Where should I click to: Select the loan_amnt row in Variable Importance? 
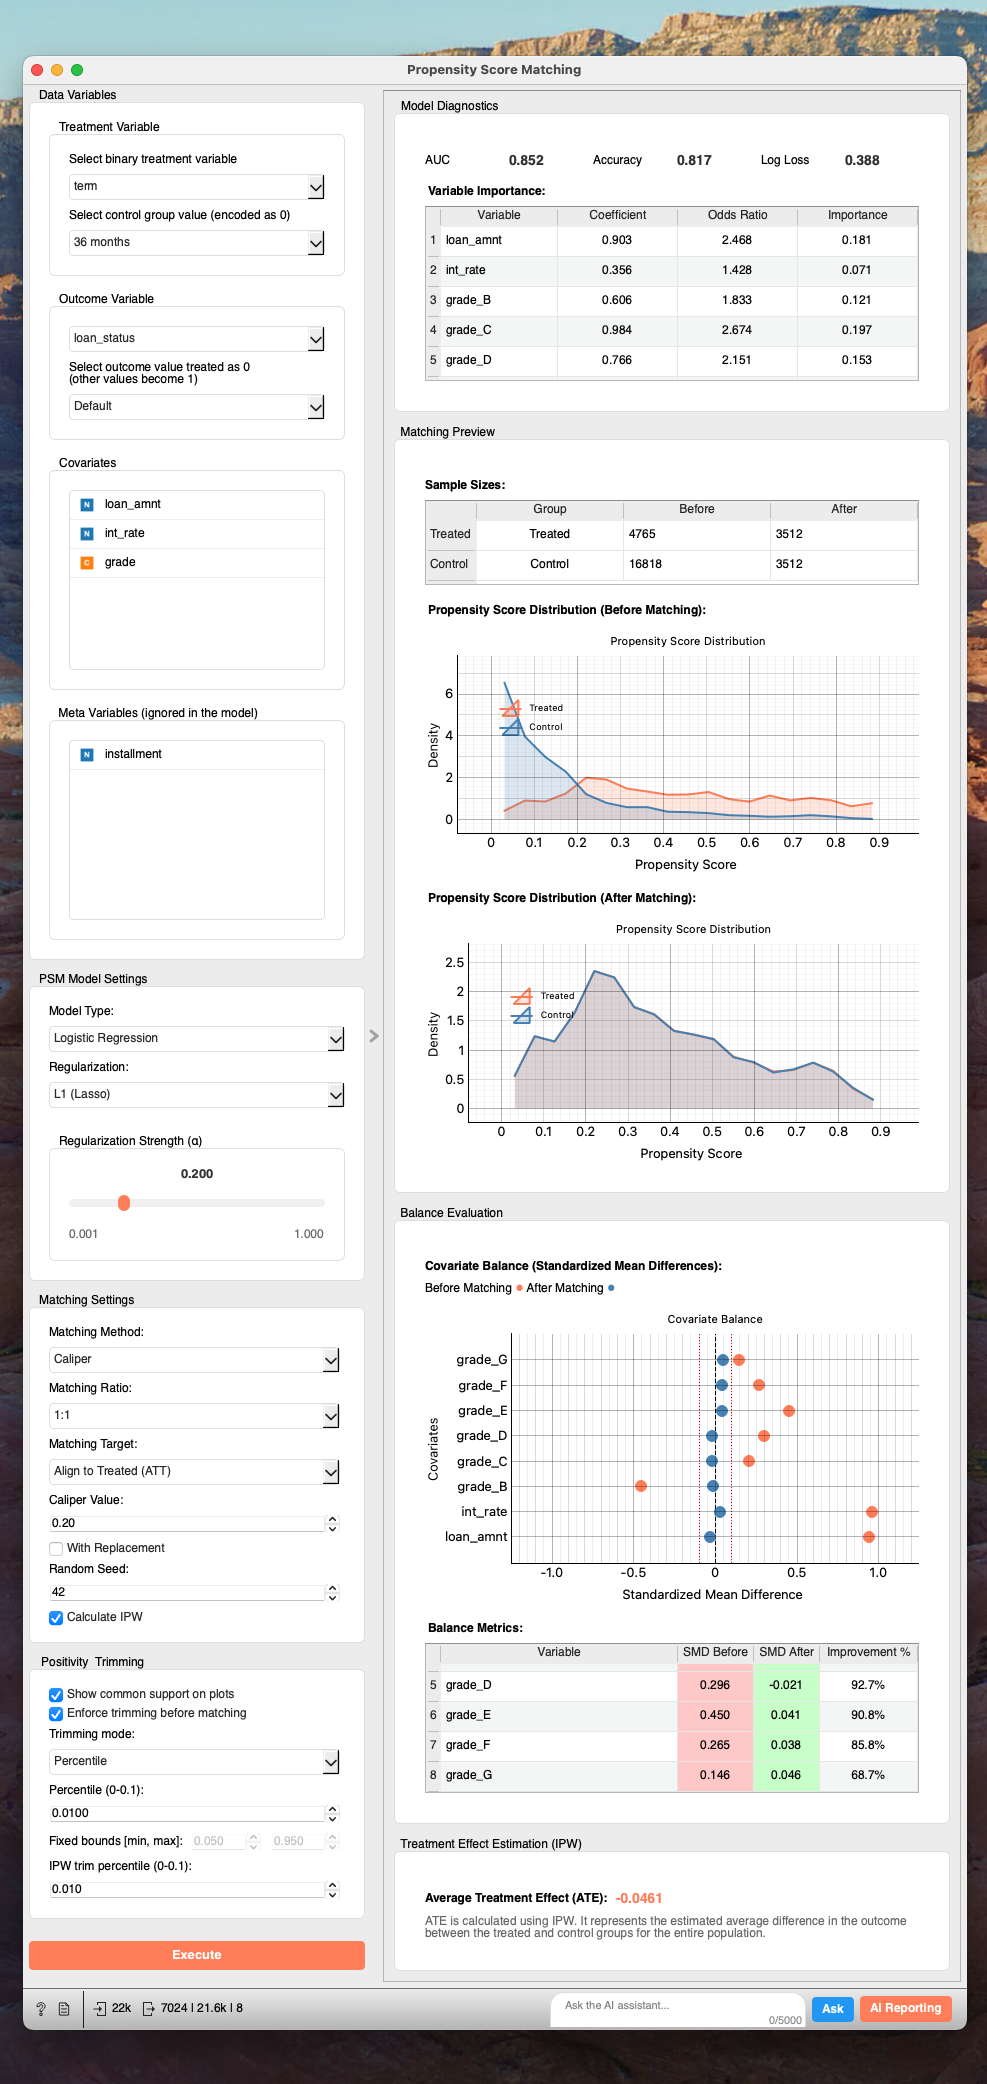tap(671, 240)
